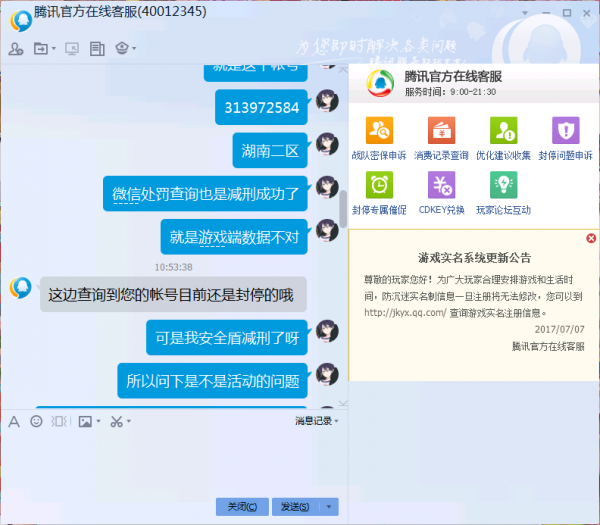The height and width of the screenshot is (525, 600).
Task: Click the remote desktop screen icon
Action: click(72, 49)
